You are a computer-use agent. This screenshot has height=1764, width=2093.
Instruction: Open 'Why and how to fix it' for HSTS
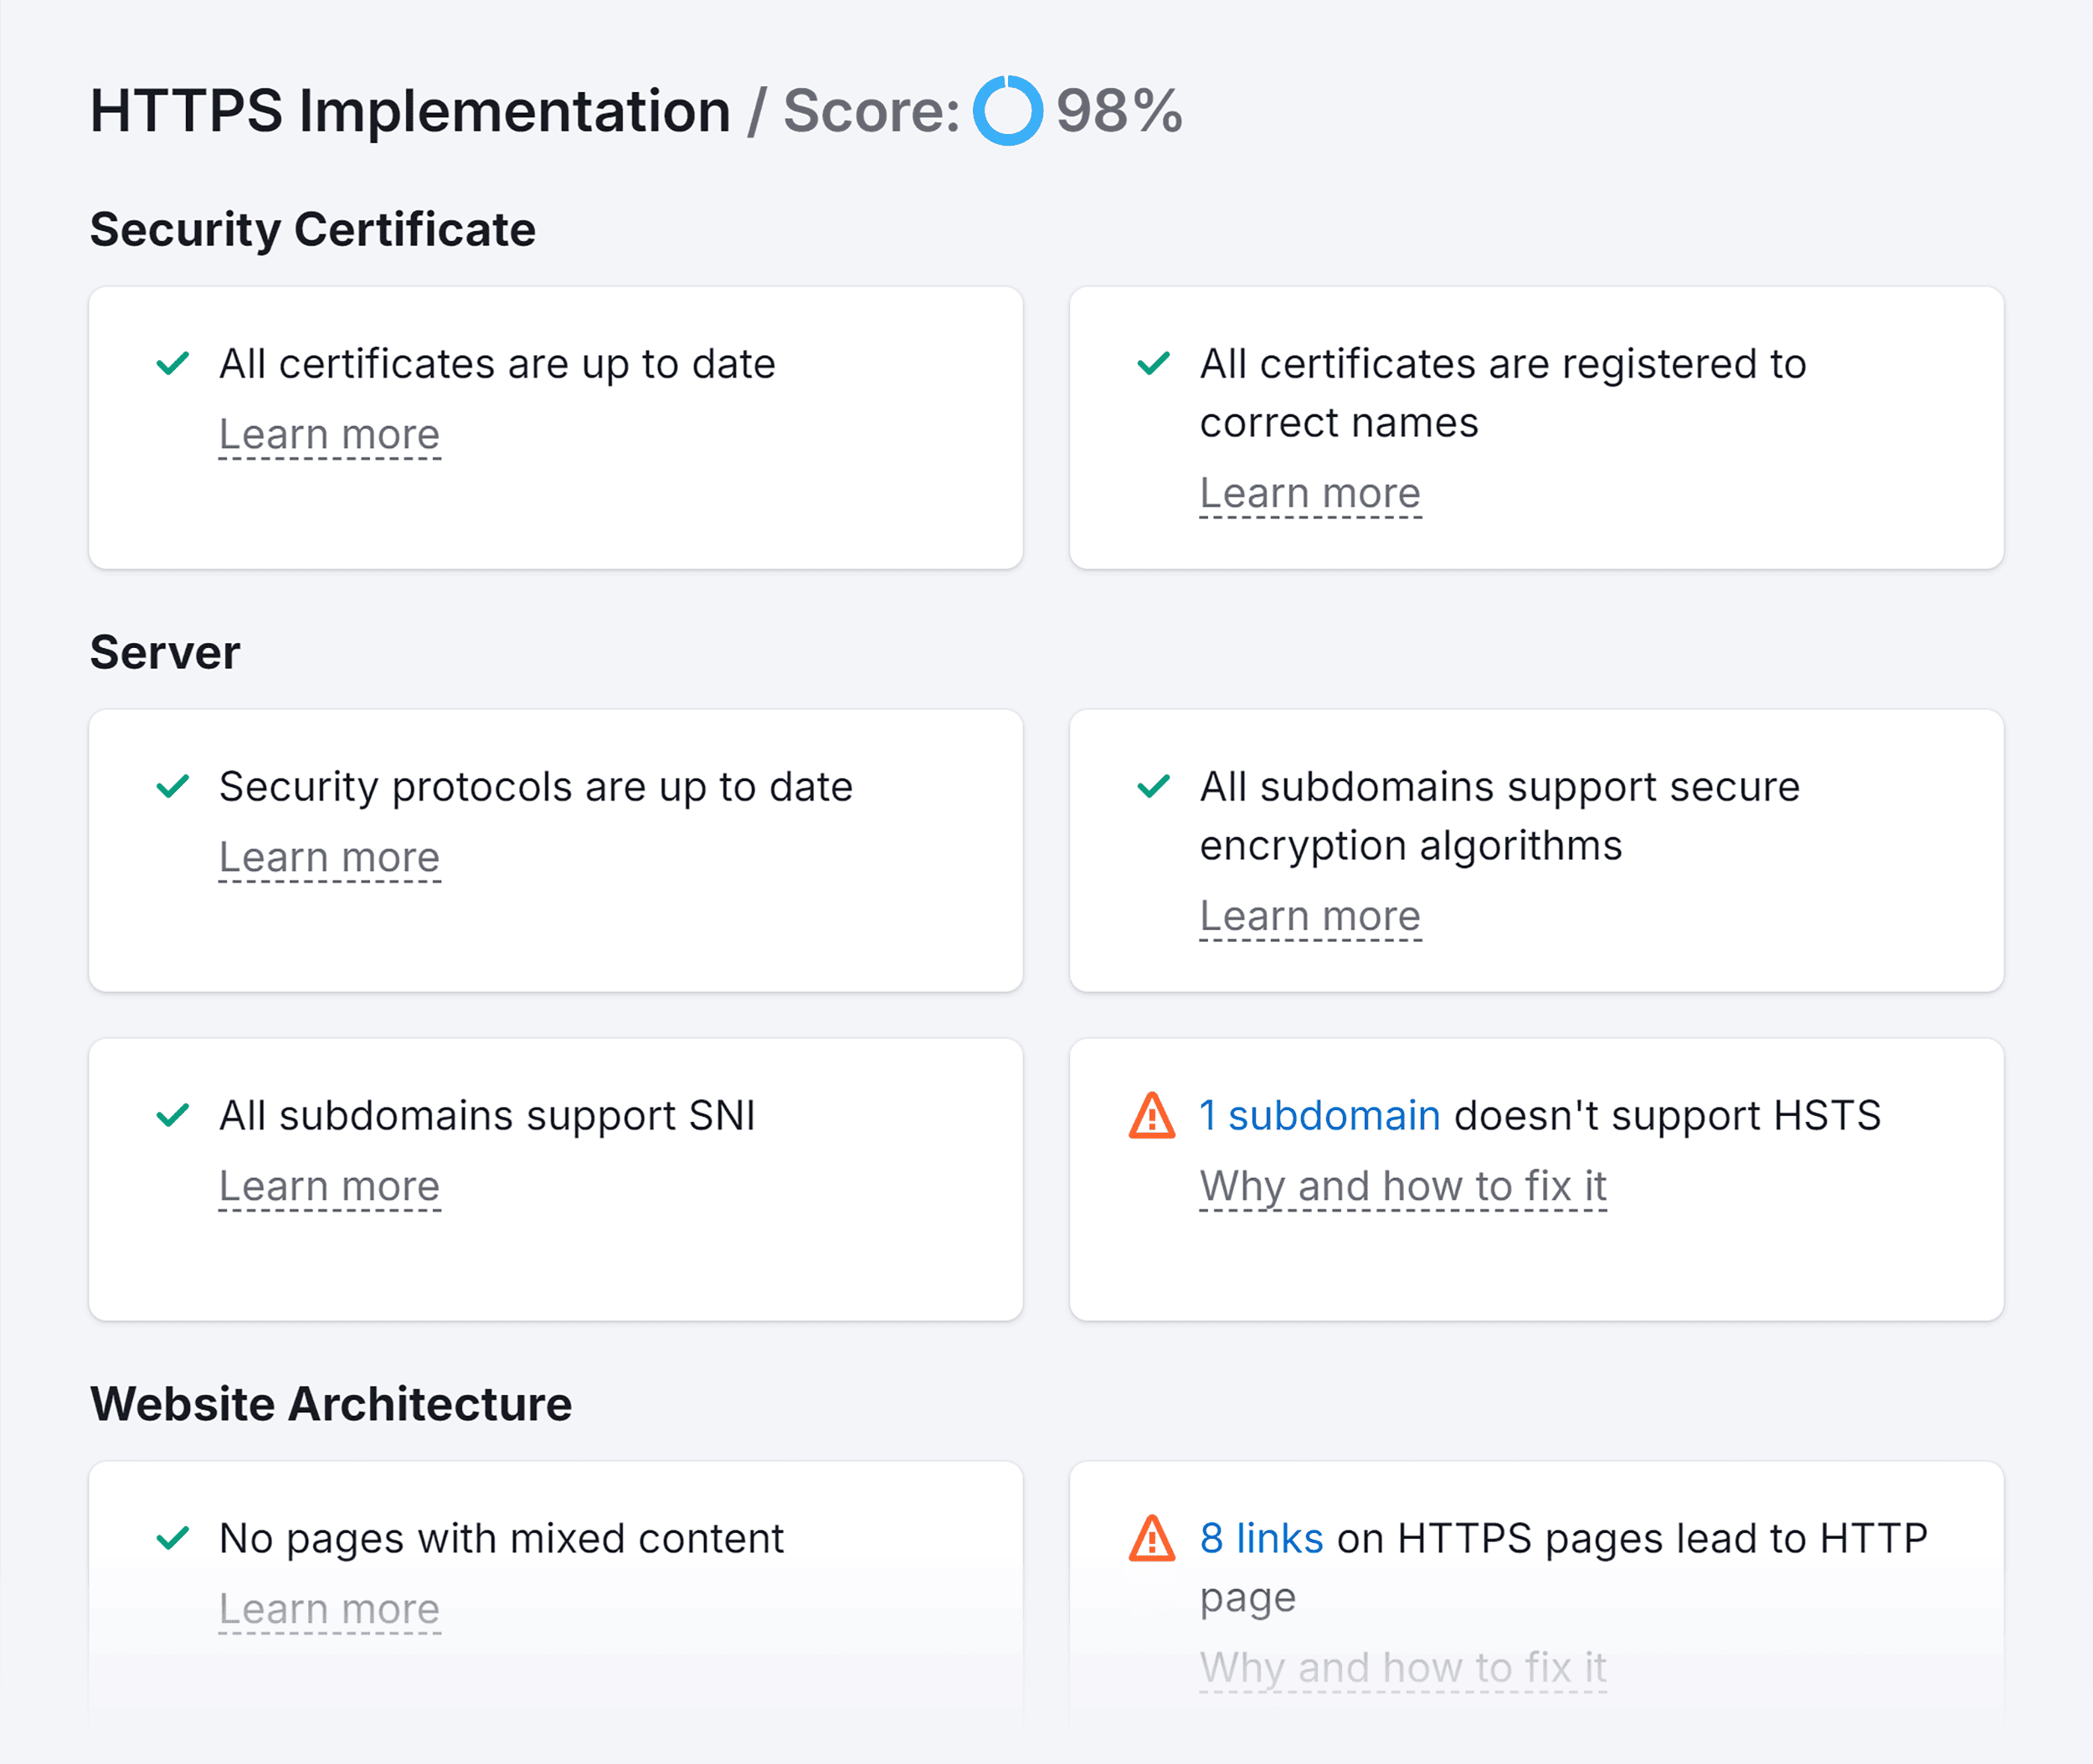[1403, 1187]
